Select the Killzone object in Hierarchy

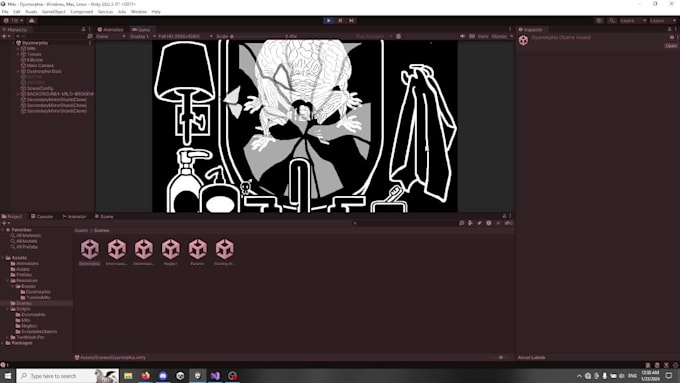coord(35,60)
